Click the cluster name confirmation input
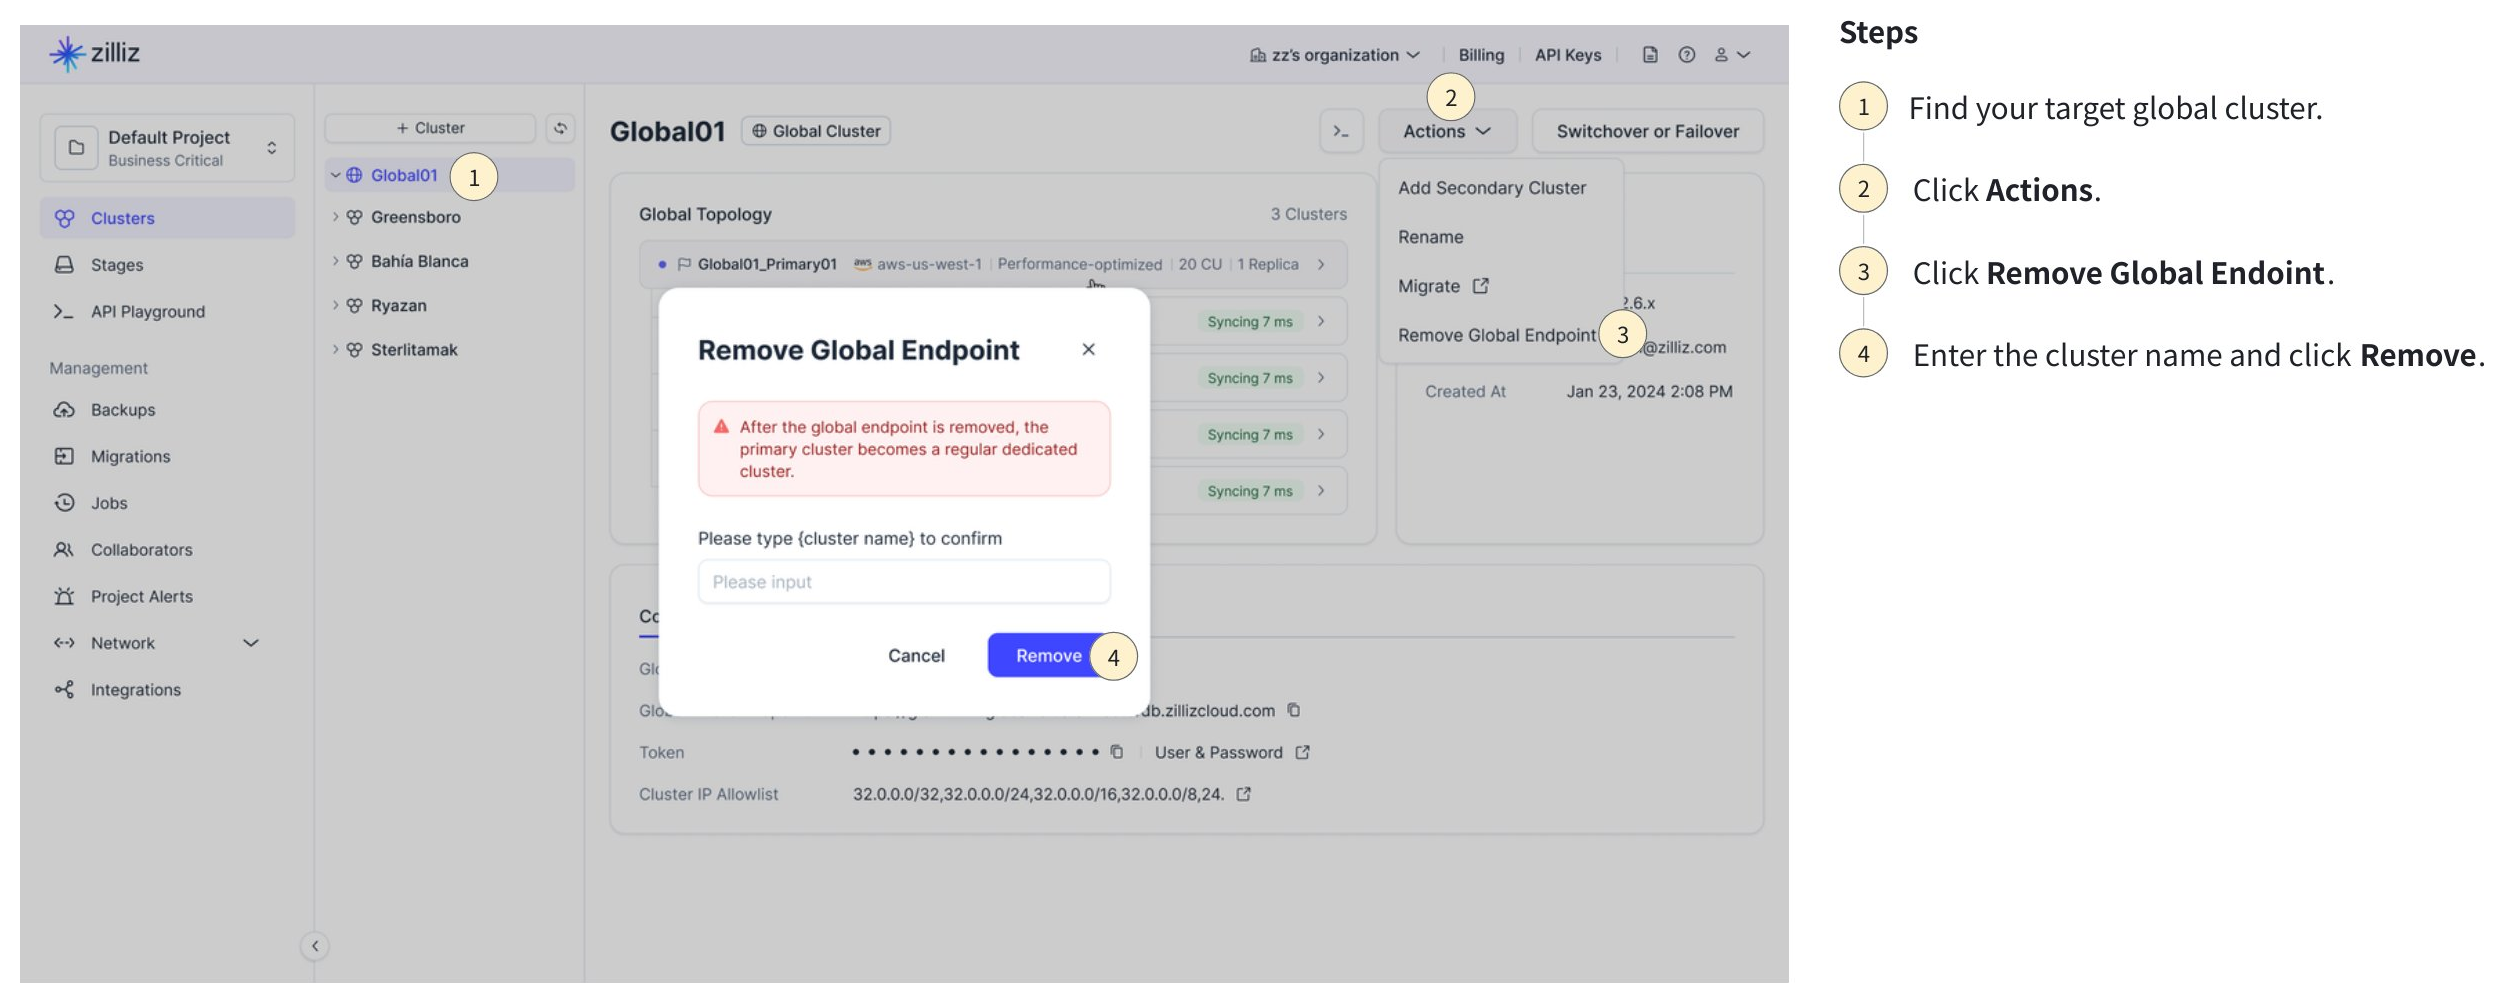 click(x=903, y=582)
